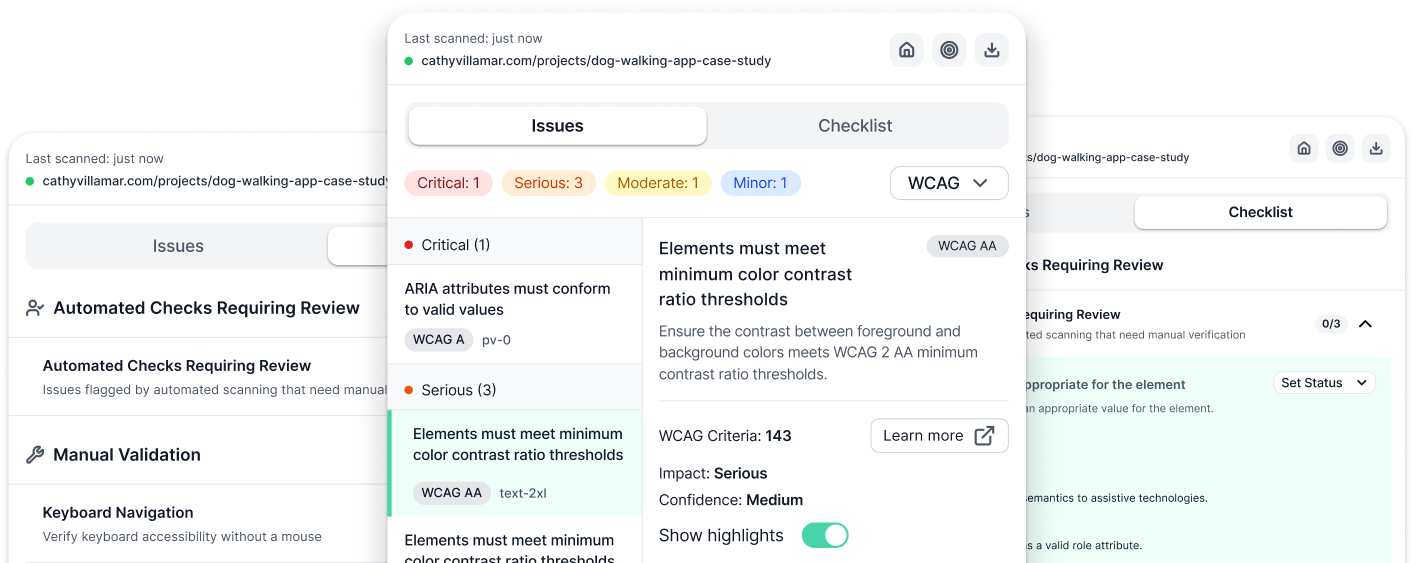
Task: Open the WCAG standard dropdown
Action: (x=948, y=183)
